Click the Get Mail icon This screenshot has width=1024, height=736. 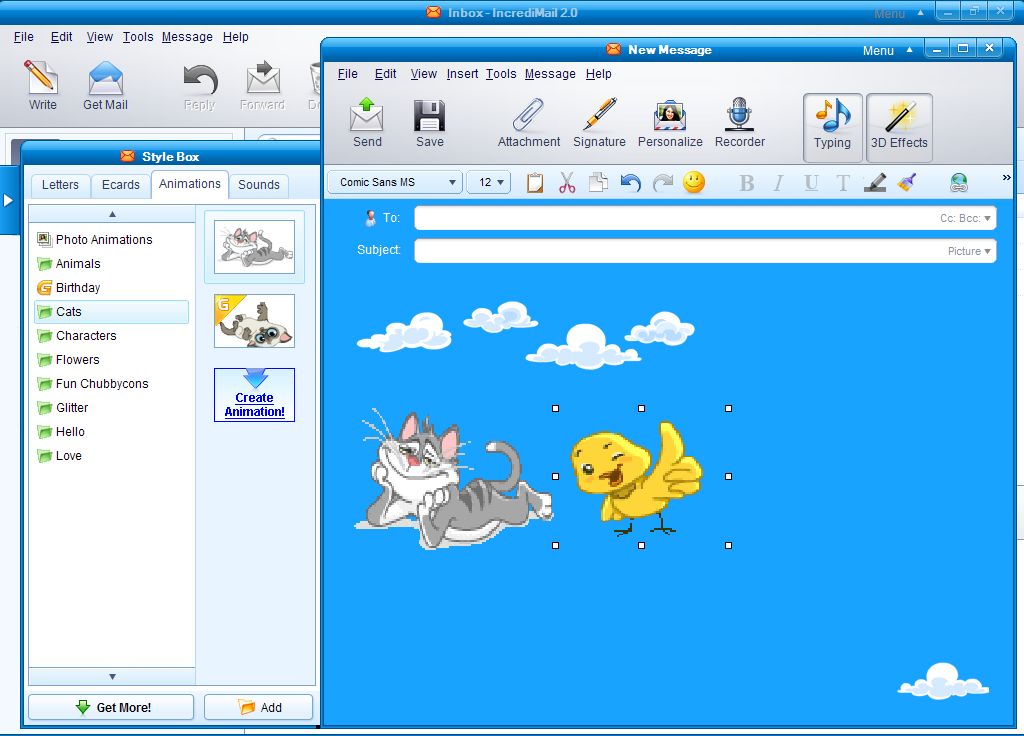(x=105, y=85)
